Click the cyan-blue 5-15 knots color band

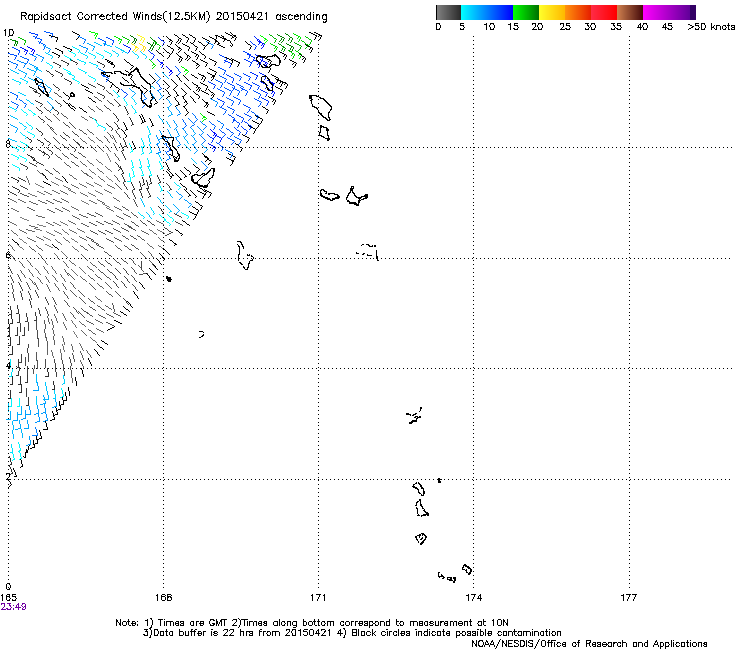click(487, 12)
